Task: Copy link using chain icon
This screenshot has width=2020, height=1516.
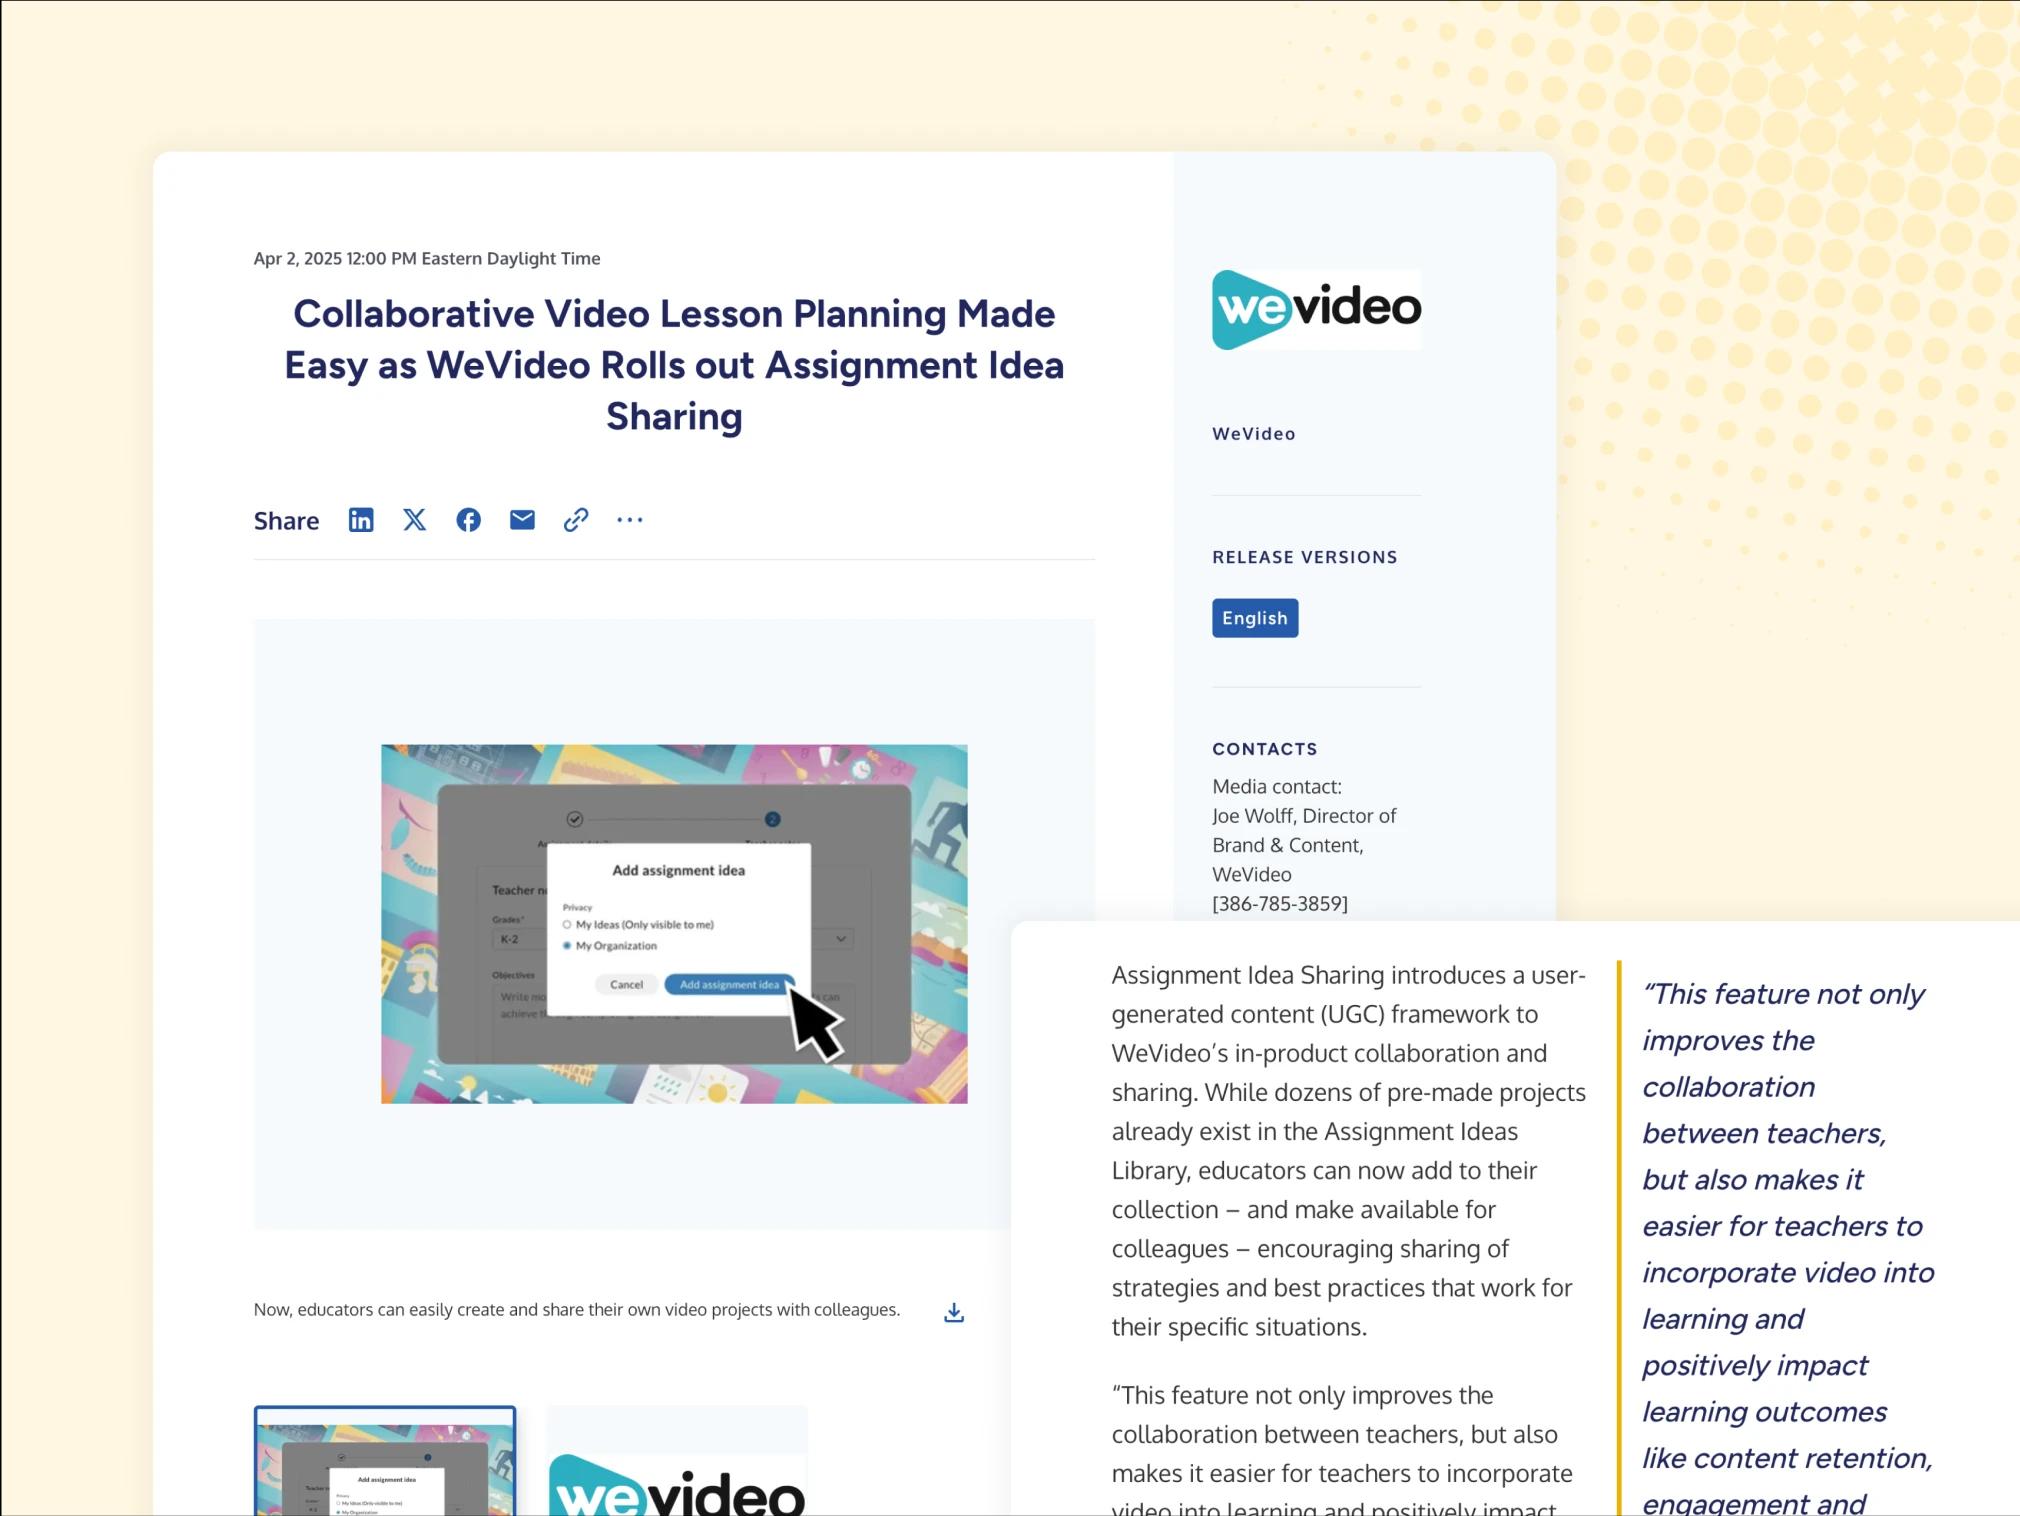Action: [576, 520]
